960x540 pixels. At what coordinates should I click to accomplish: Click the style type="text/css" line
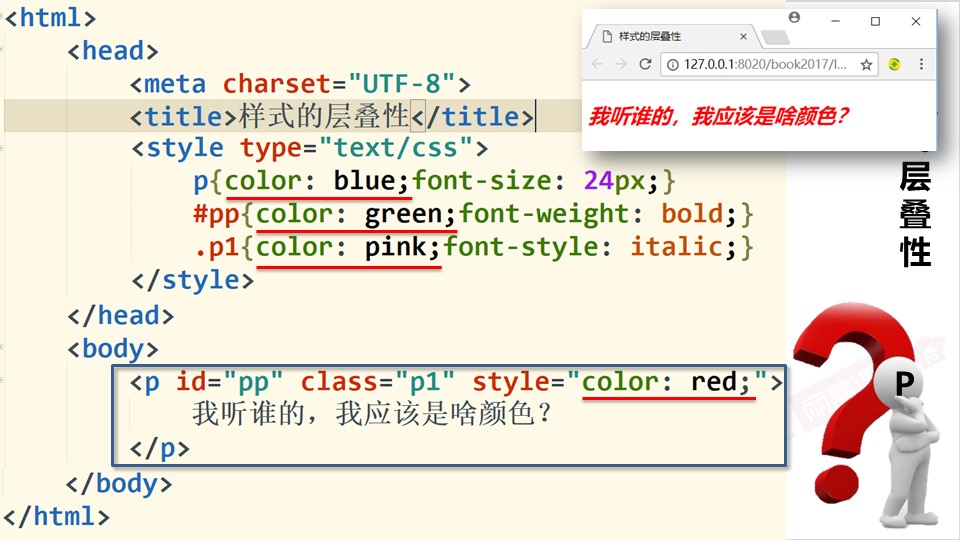click(x=309, y=148)
